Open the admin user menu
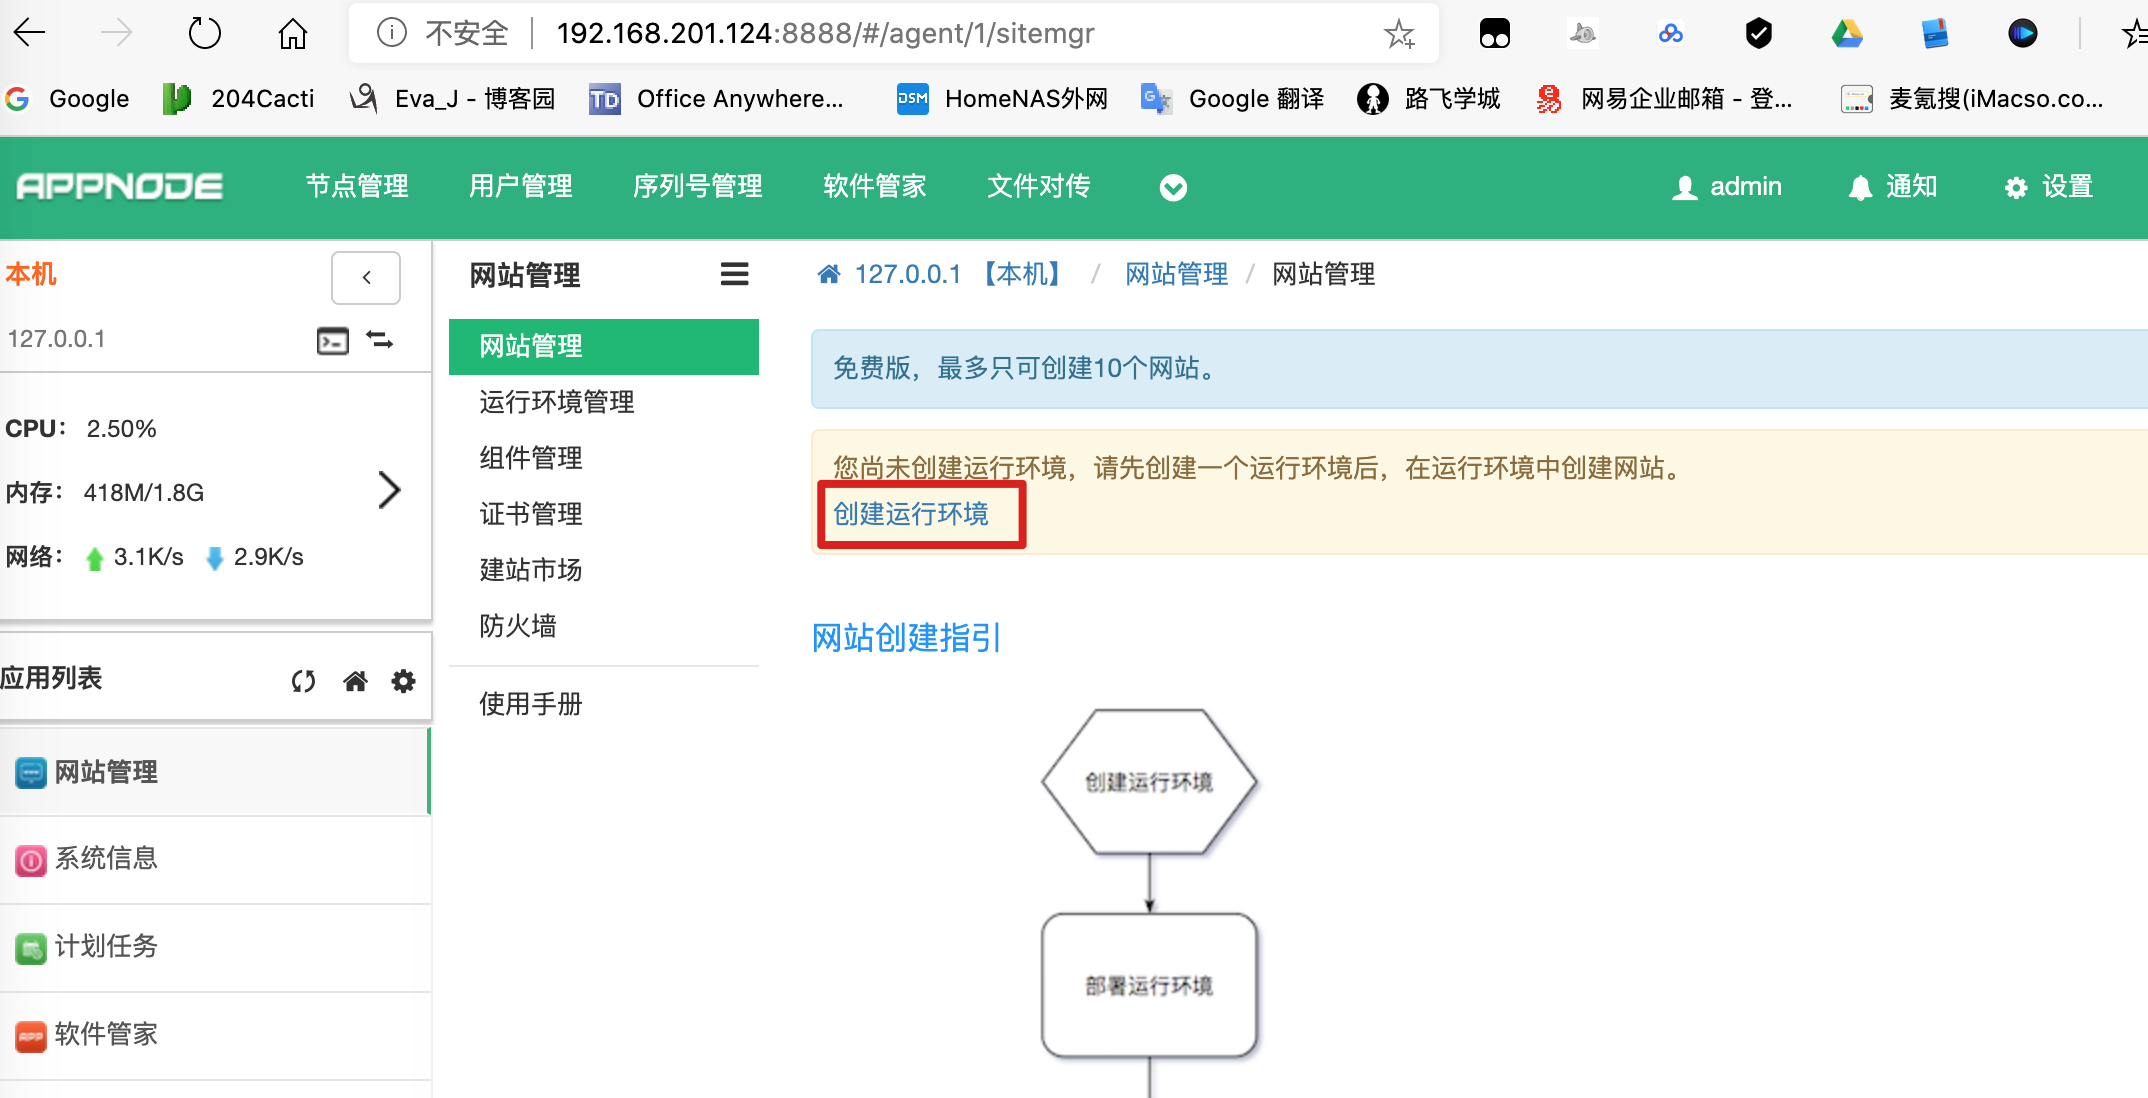 click(1727, 187)
